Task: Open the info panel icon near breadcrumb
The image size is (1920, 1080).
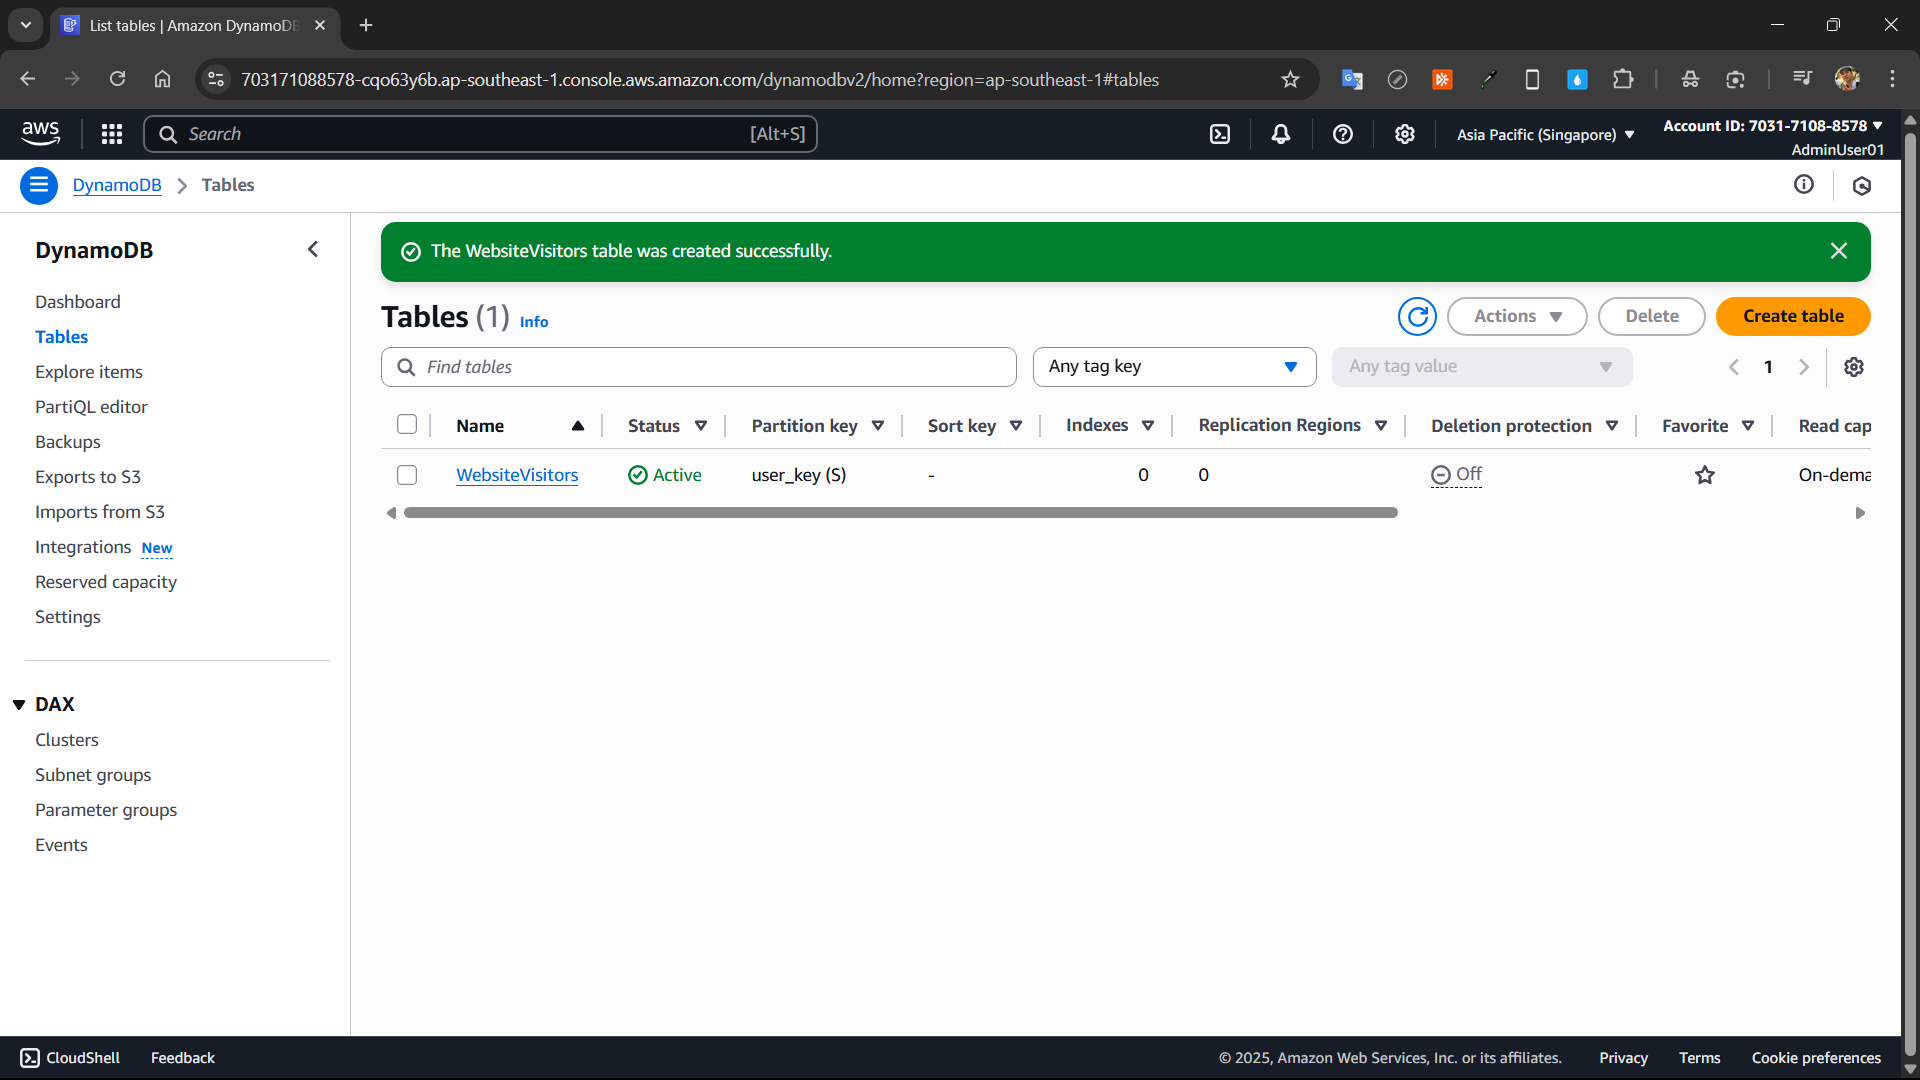Action: pos(1804,184)
